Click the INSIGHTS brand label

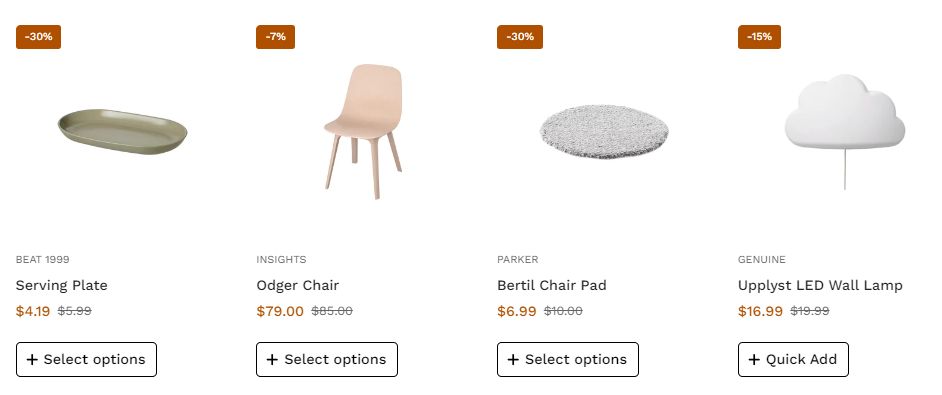pyautogui.click(x=281, y=260)
